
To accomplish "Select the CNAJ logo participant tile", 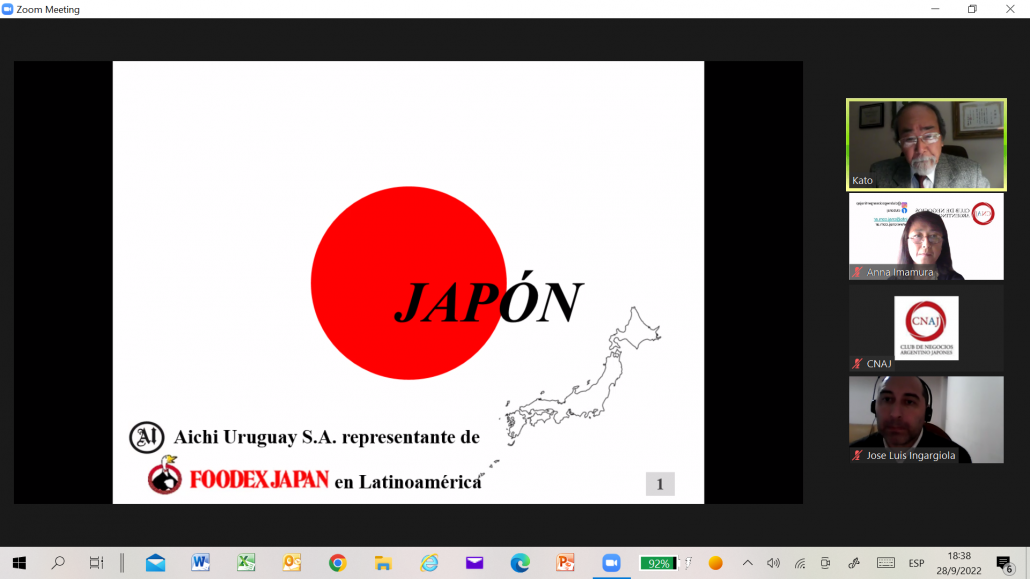I will click(926, 328).
